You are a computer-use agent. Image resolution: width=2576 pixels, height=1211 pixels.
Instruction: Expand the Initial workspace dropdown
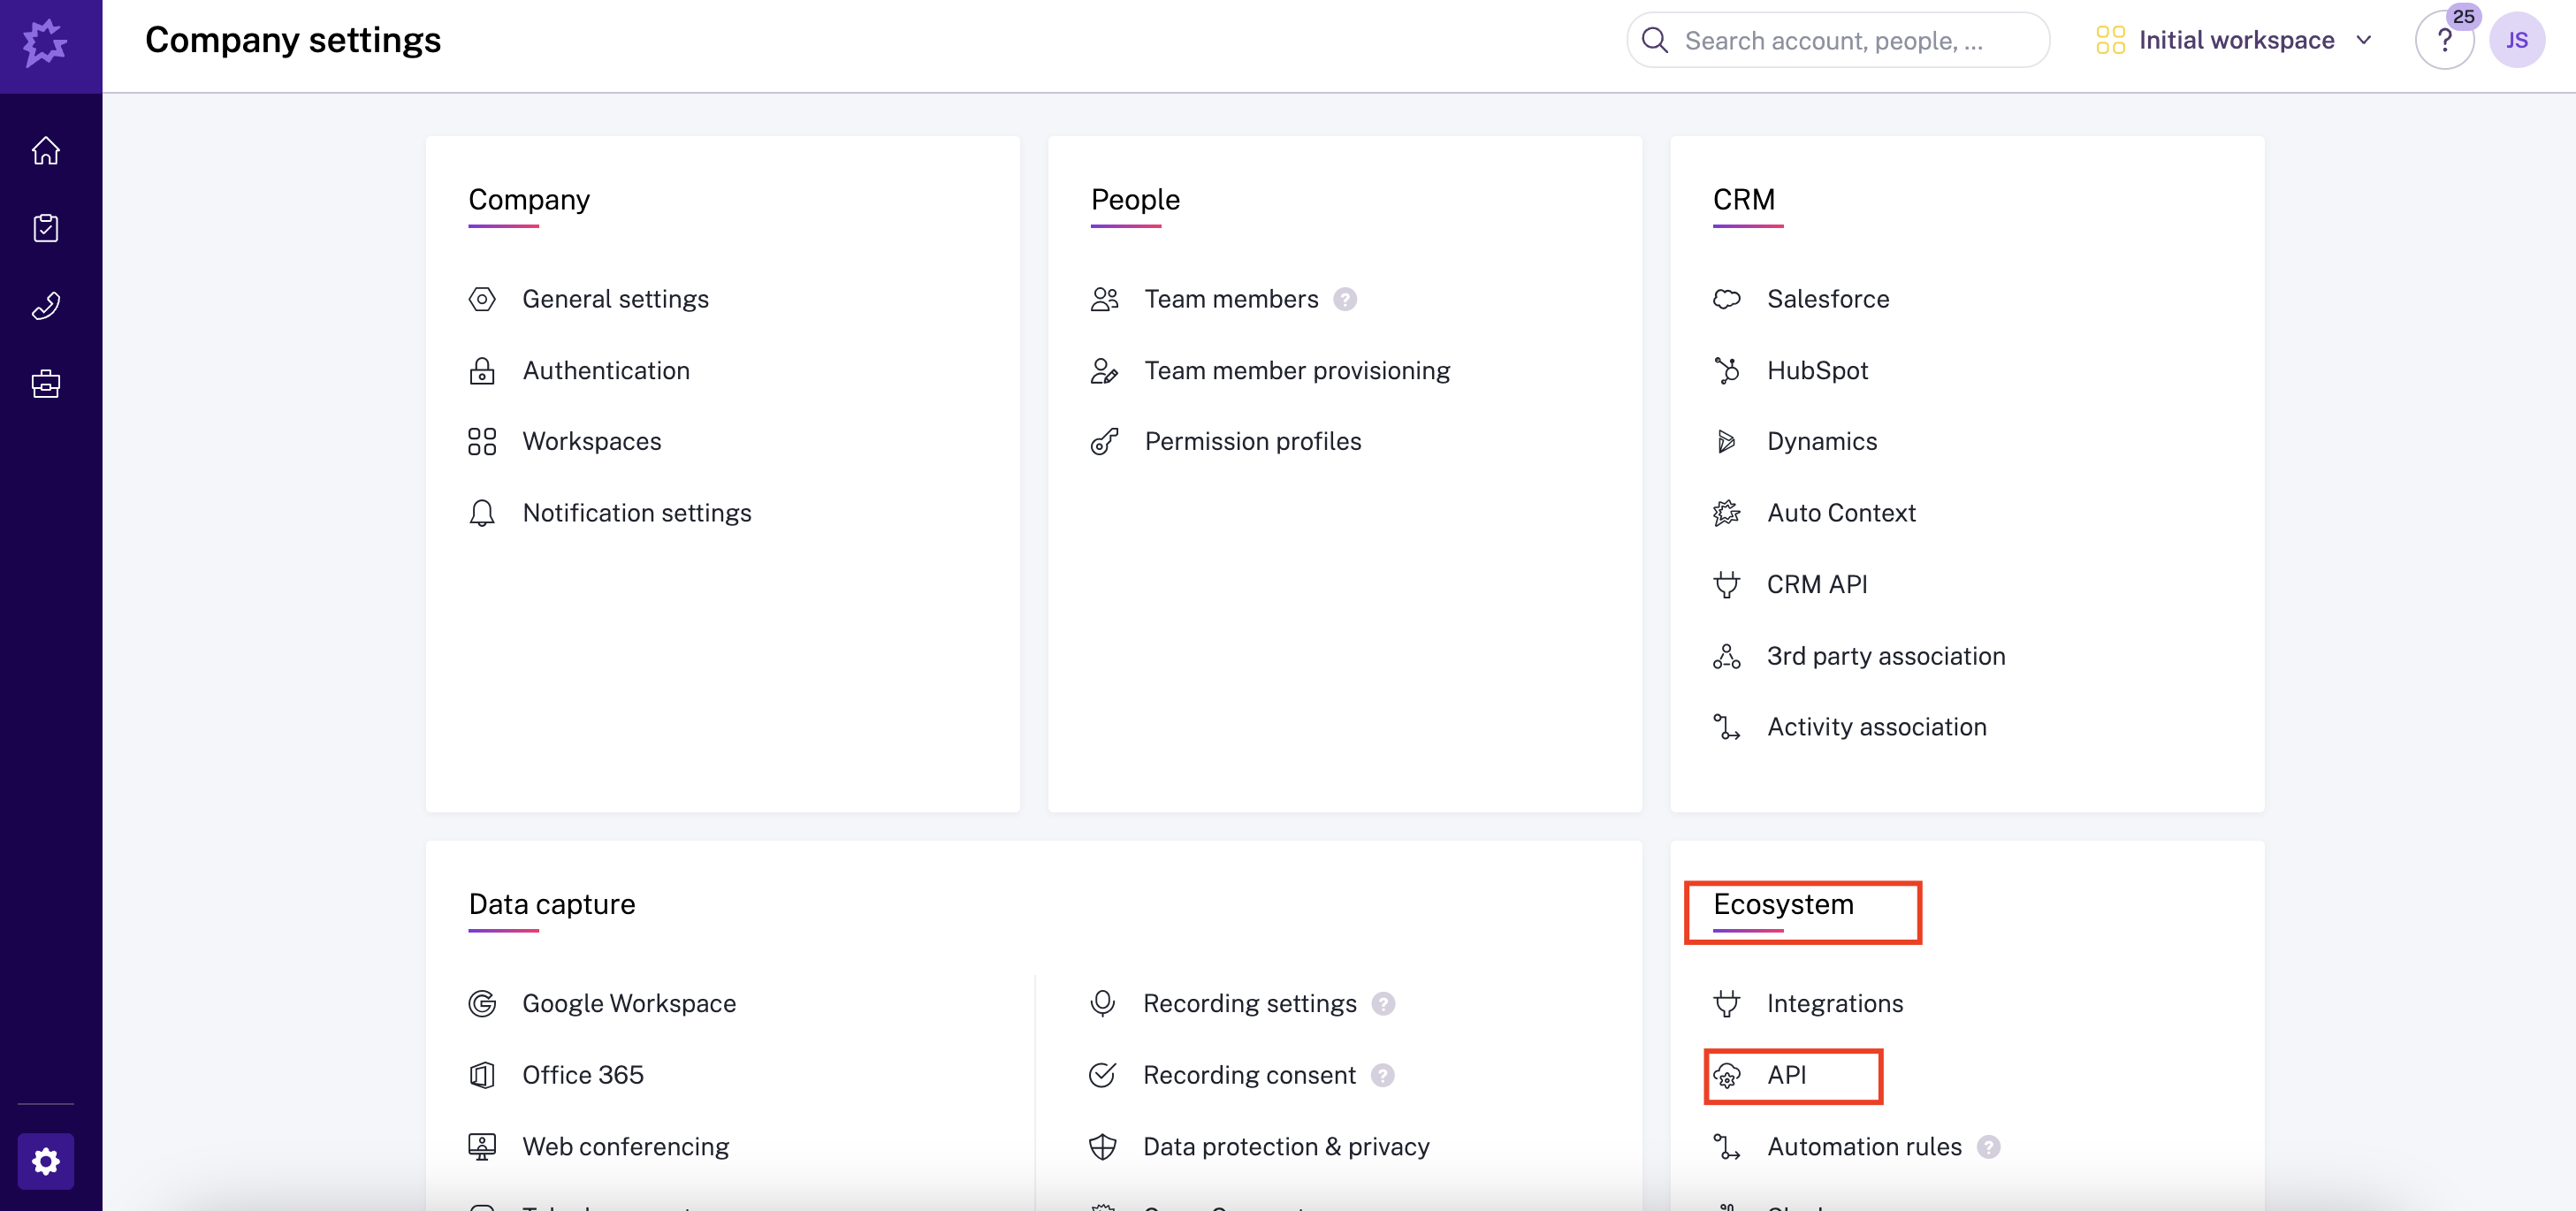click(x=2236, y=40)
